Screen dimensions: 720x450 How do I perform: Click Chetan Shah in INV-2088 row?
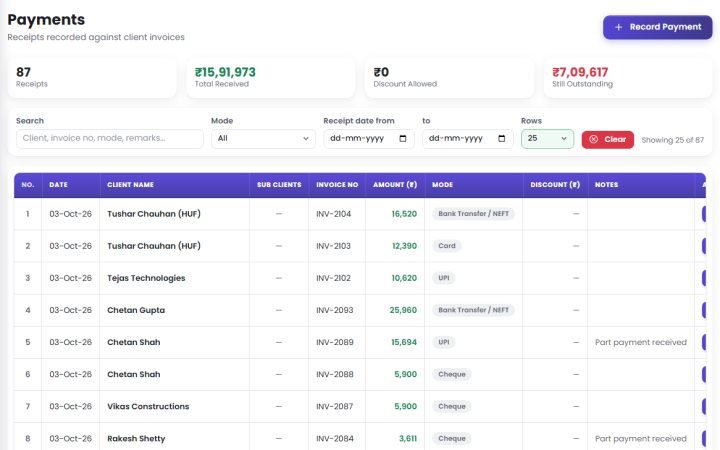pyautogui.click(x=134, y=375)
